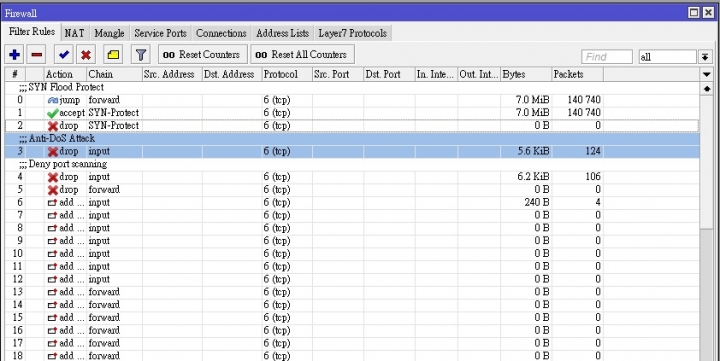Click the 'all' chain selector field

[668, 57]
